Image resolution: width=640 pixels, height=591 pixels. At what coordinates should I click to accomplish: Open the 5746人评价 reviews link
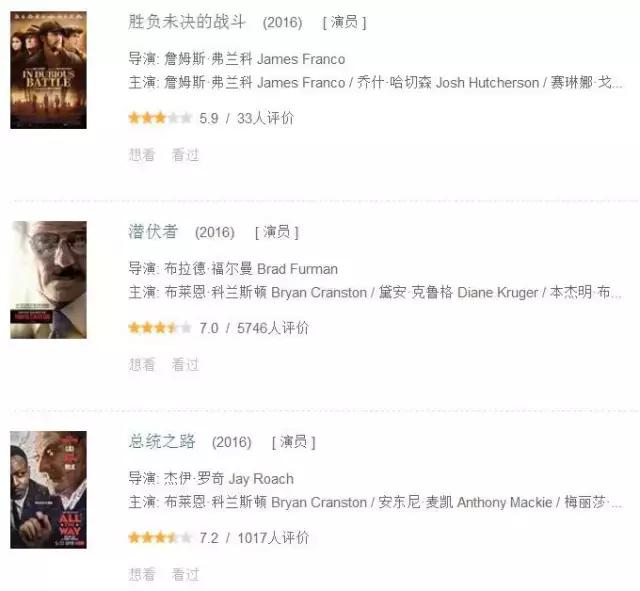pos(273,328)
